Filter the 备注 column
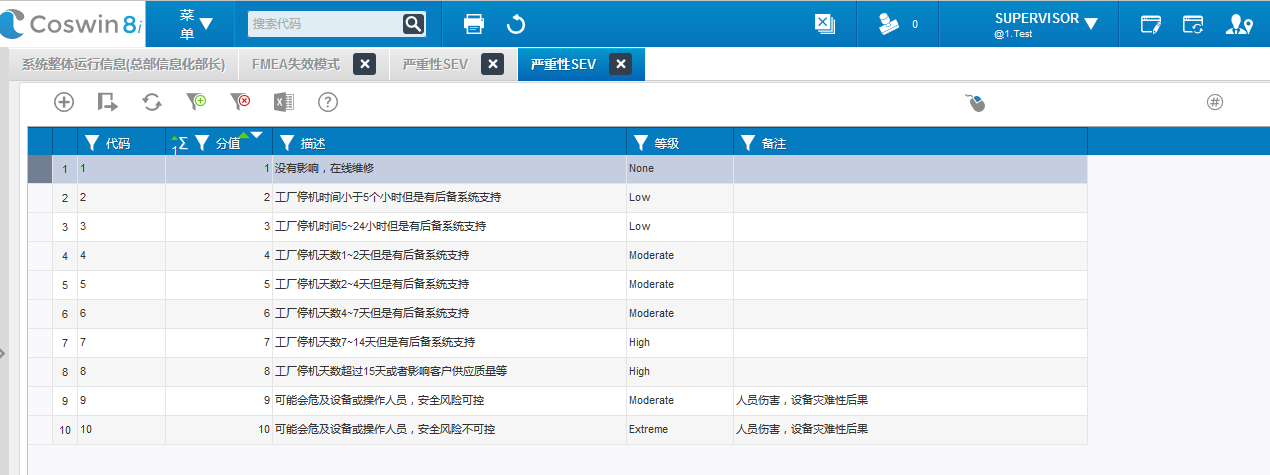Image resolution: width=1270 pixels, height=475 pixels. point(748,143)
